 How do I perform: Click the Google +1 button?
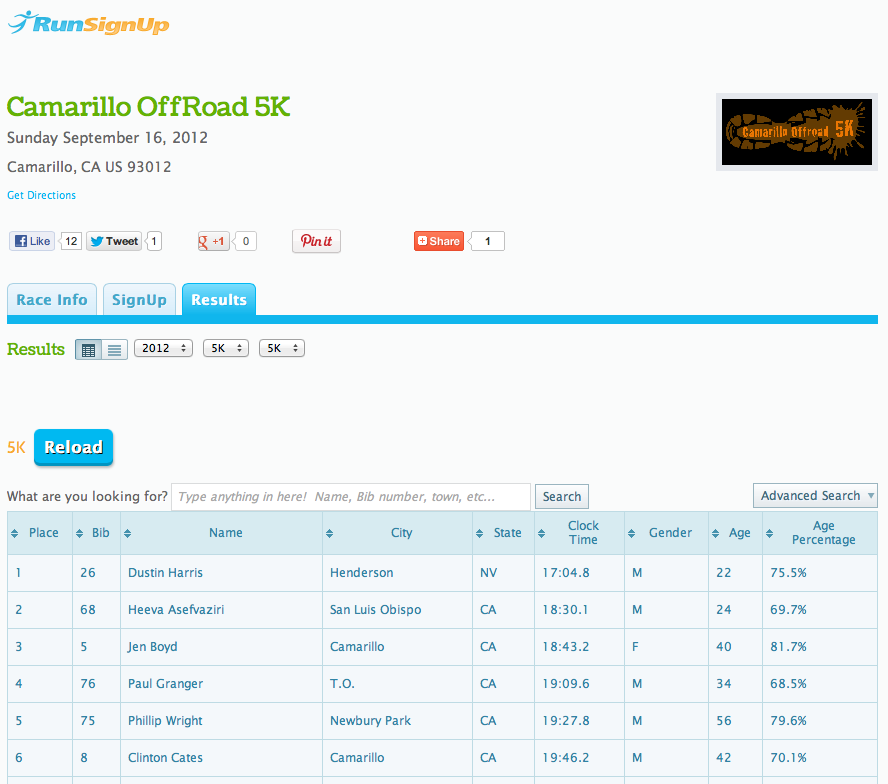(x=213, y=241)
